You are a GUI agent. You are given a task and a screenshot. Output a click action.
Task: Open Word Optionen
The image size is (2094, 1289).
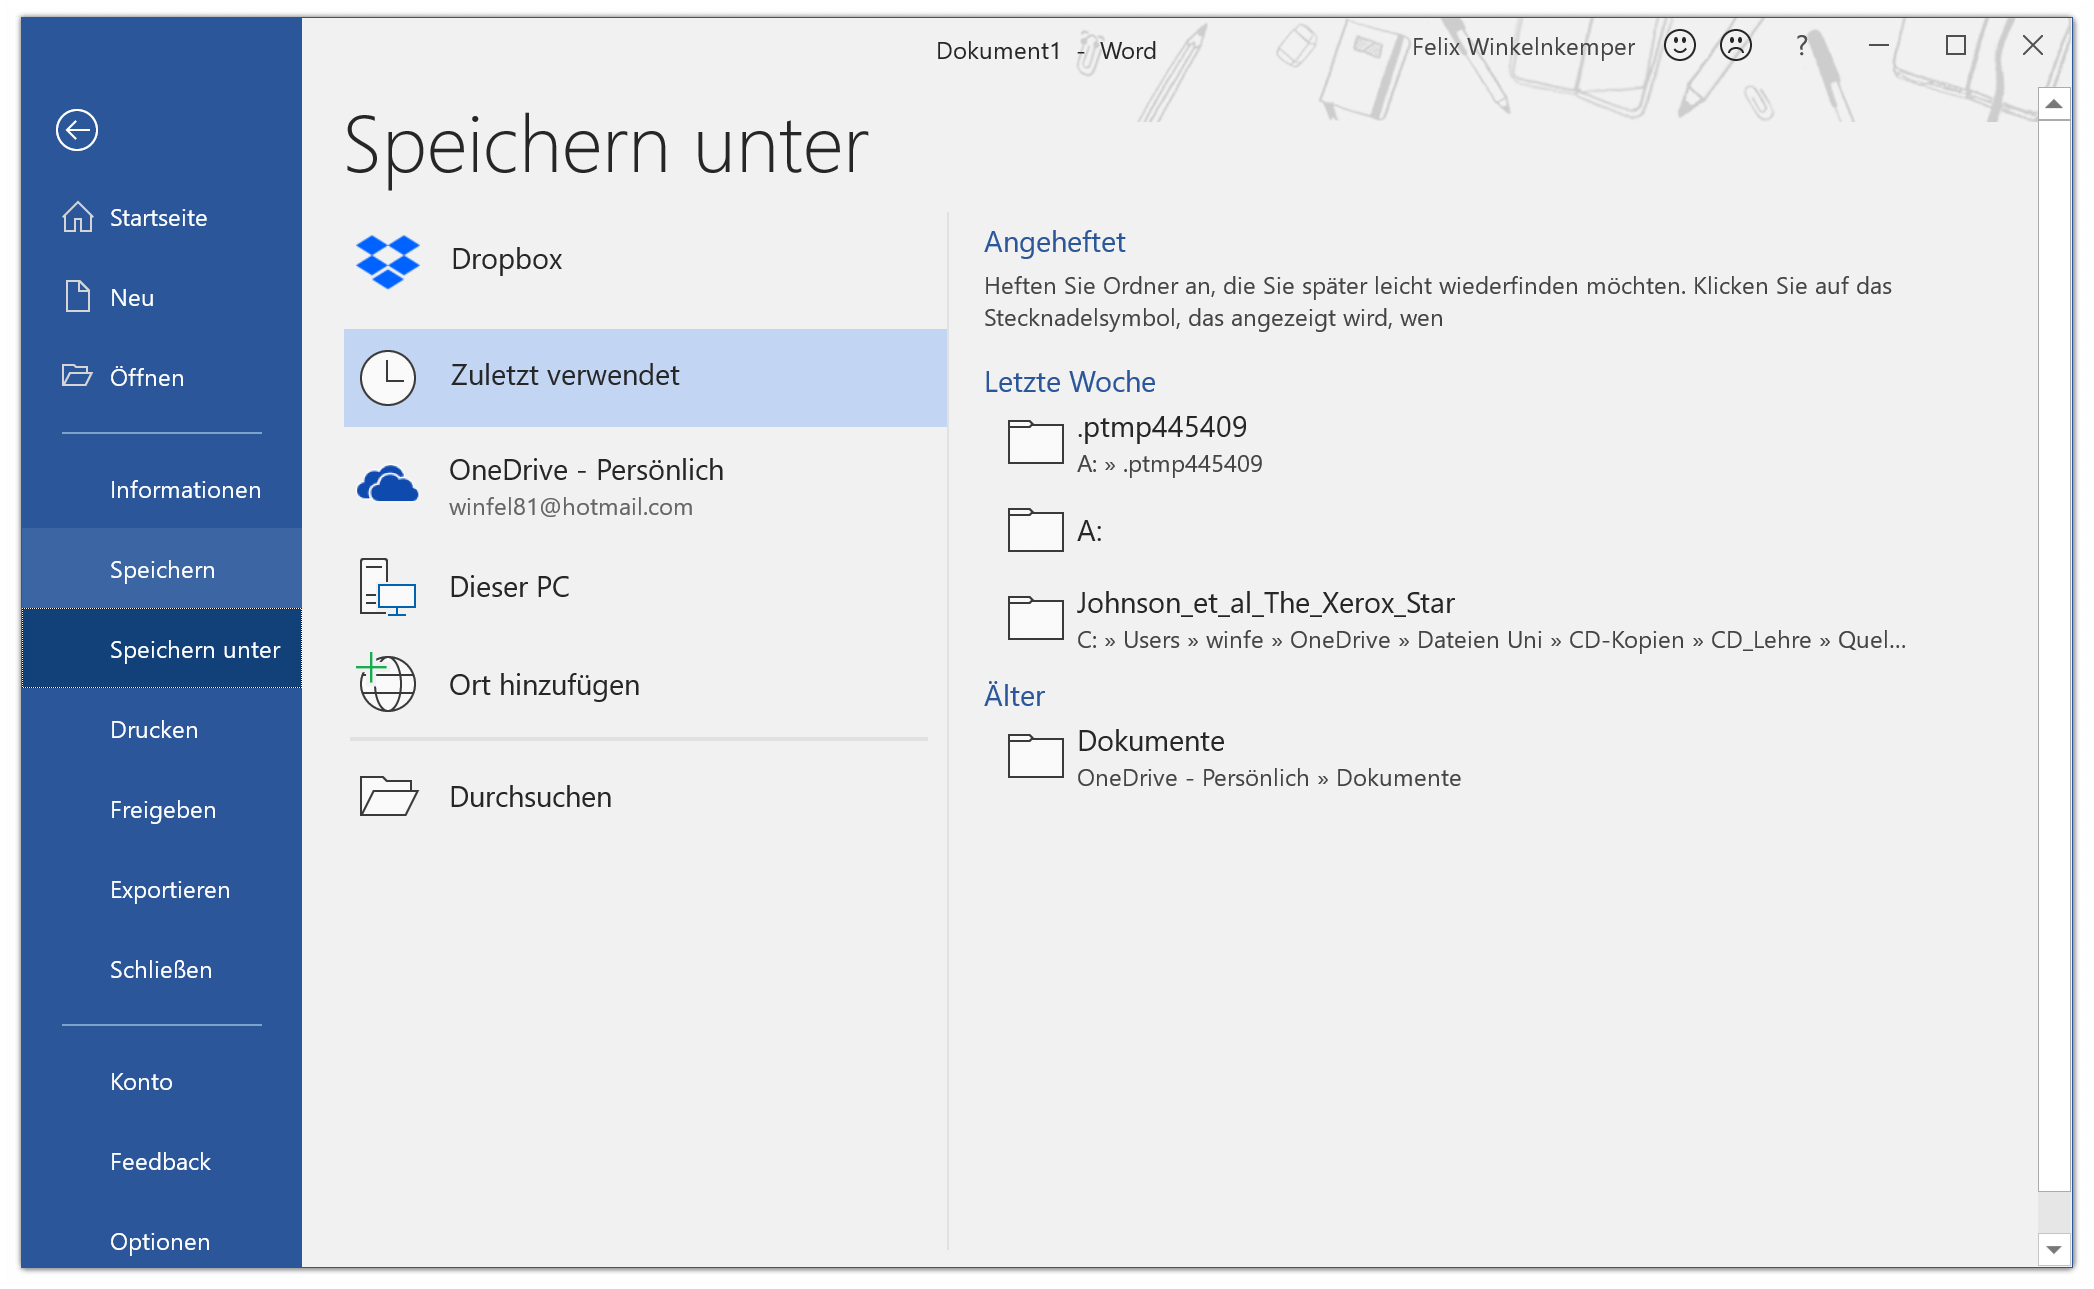coord(159,1241)
